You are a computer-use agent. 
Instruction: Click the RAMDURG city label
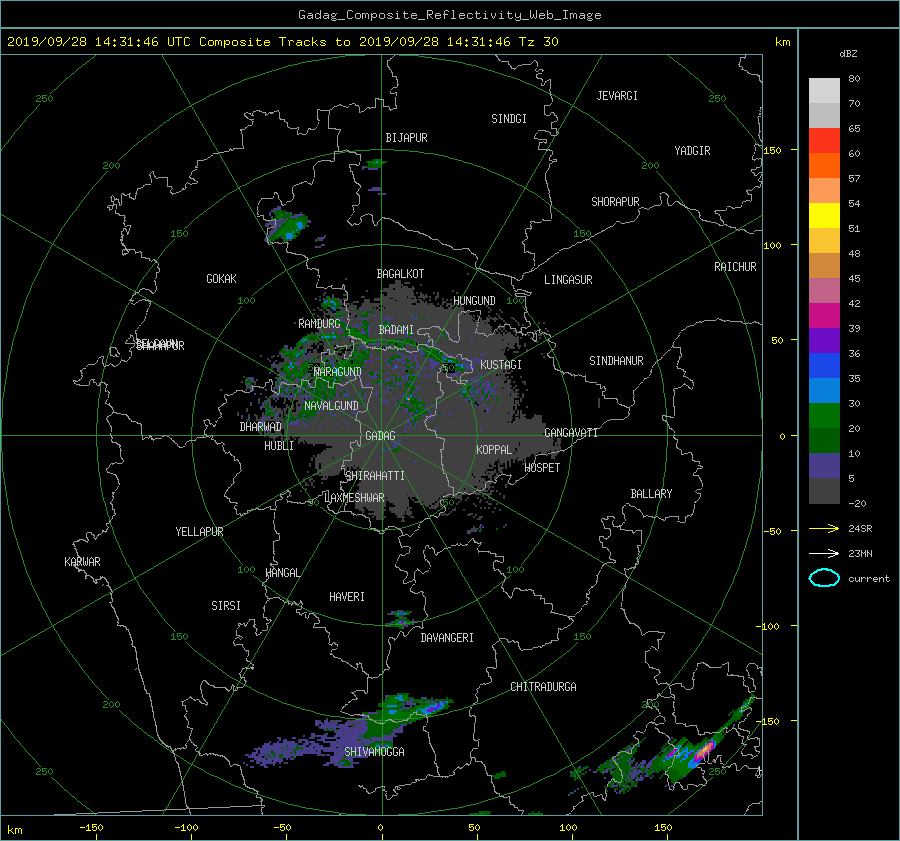319,324
